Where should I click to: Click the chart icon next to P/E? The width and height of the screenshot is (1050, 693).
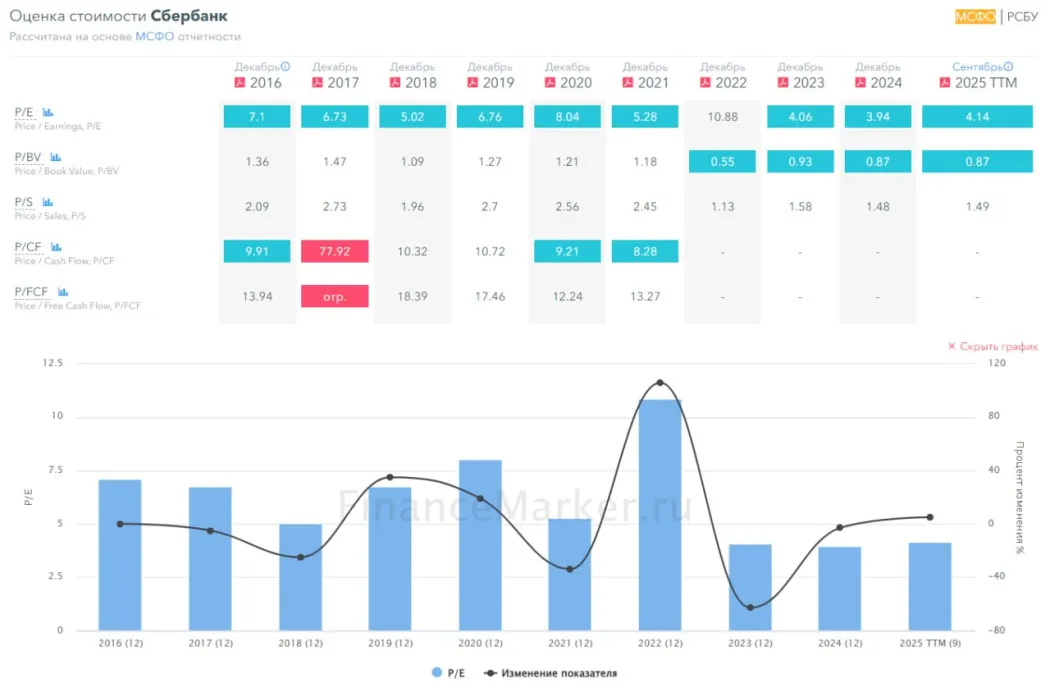click(48, 112)
